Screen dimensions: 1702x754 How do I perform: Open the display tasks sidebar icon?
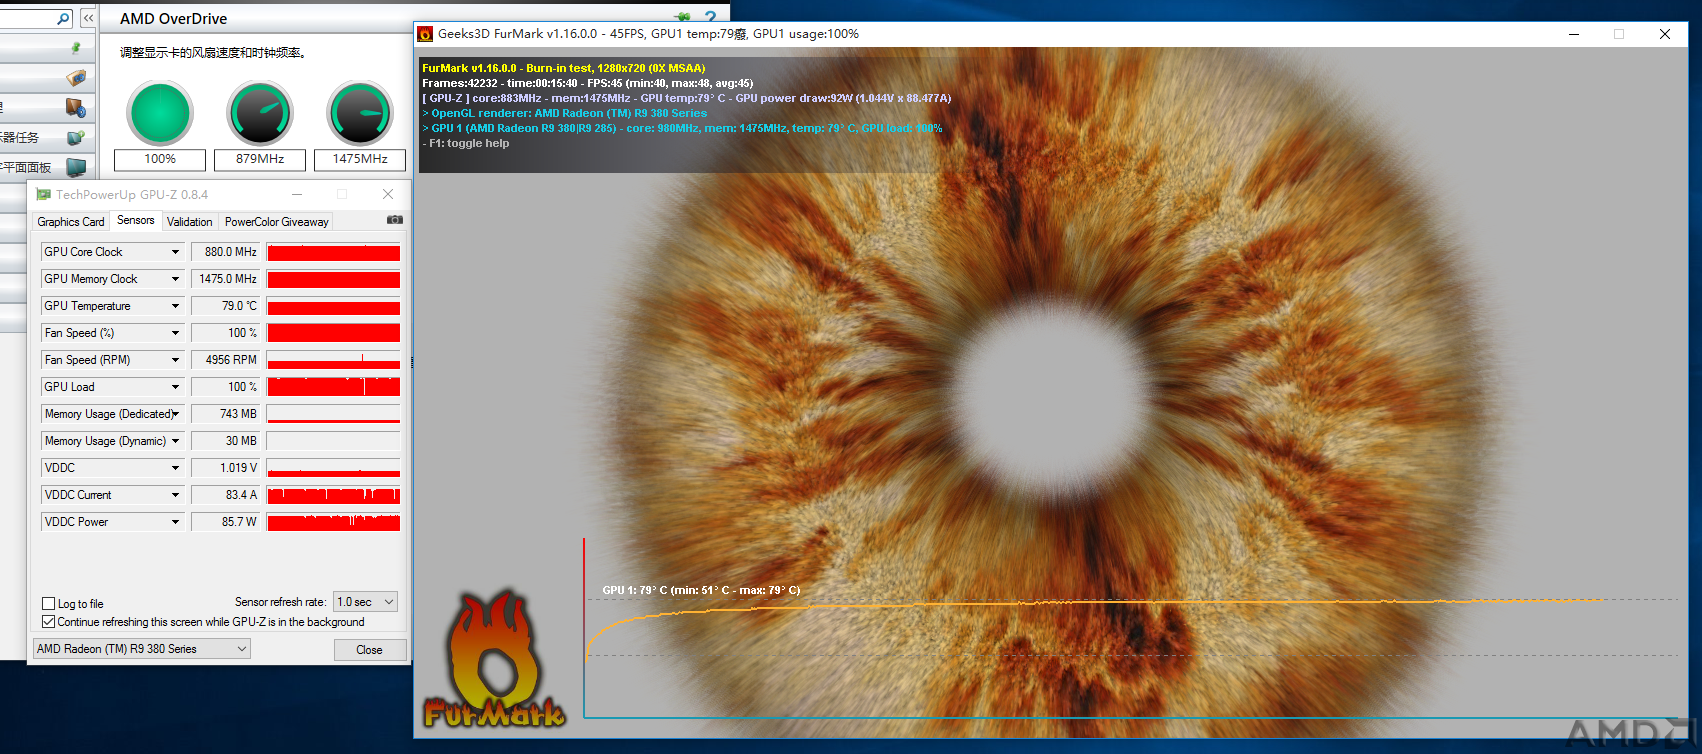(76, 137)
